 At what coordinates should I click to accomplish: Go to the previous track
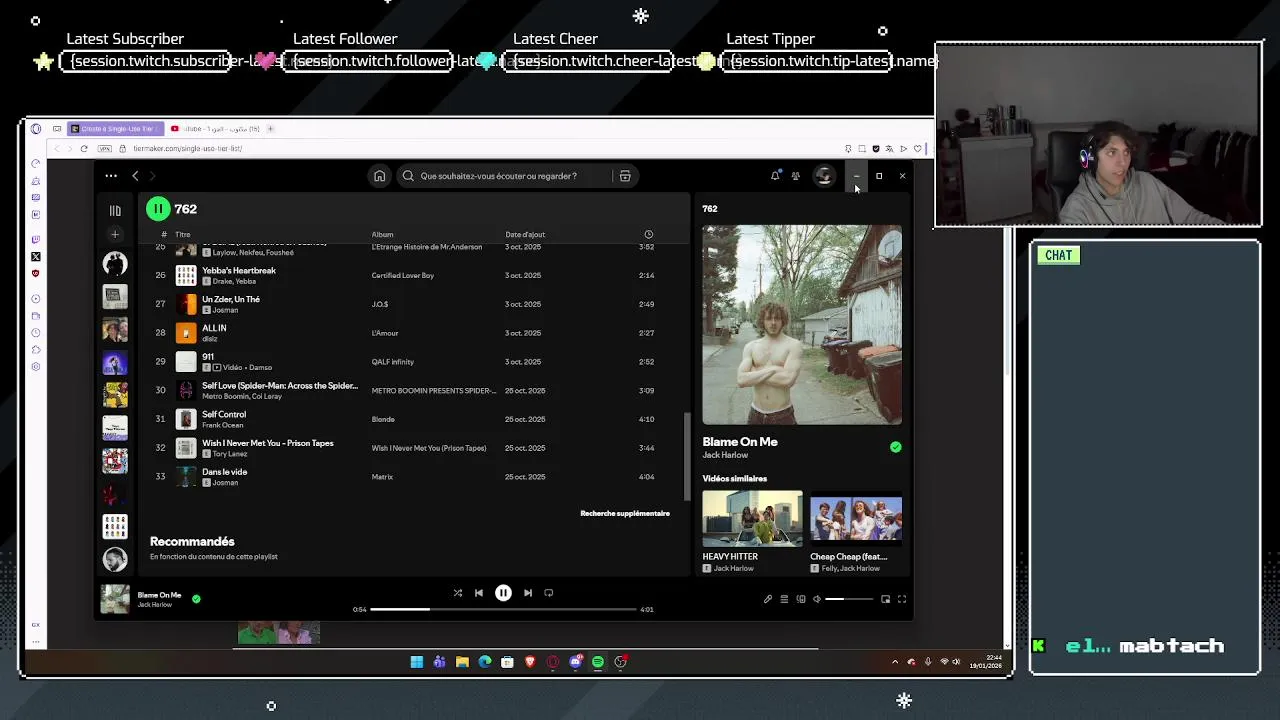(x=479, y=593)
